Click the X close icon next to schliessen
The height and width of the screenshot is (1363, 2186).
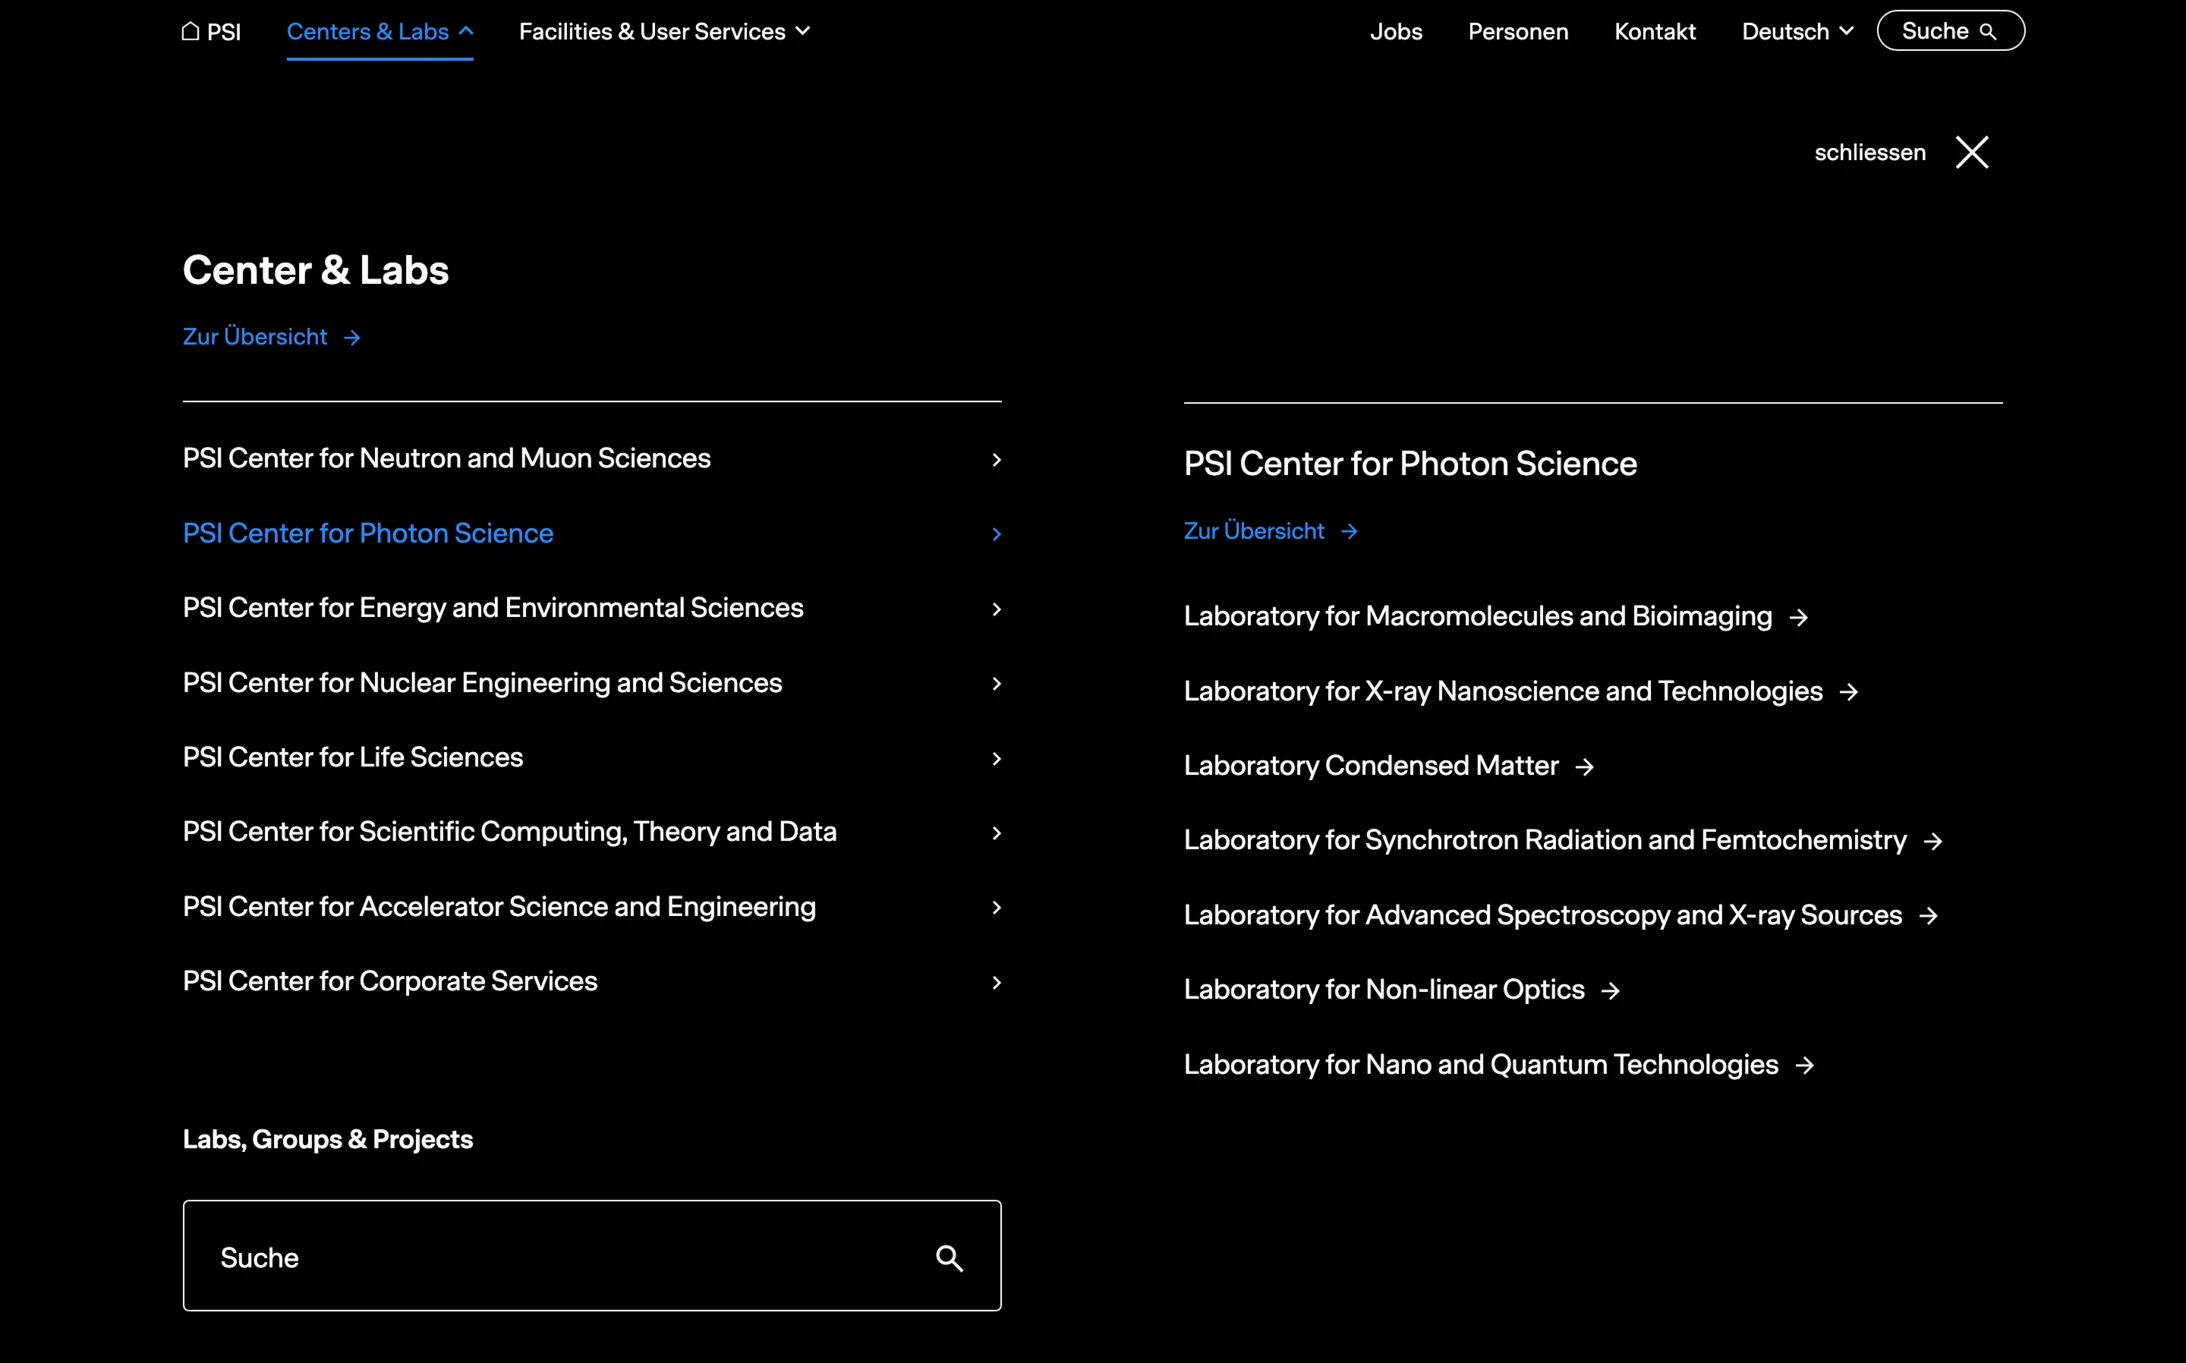(x=1972, y=152)
